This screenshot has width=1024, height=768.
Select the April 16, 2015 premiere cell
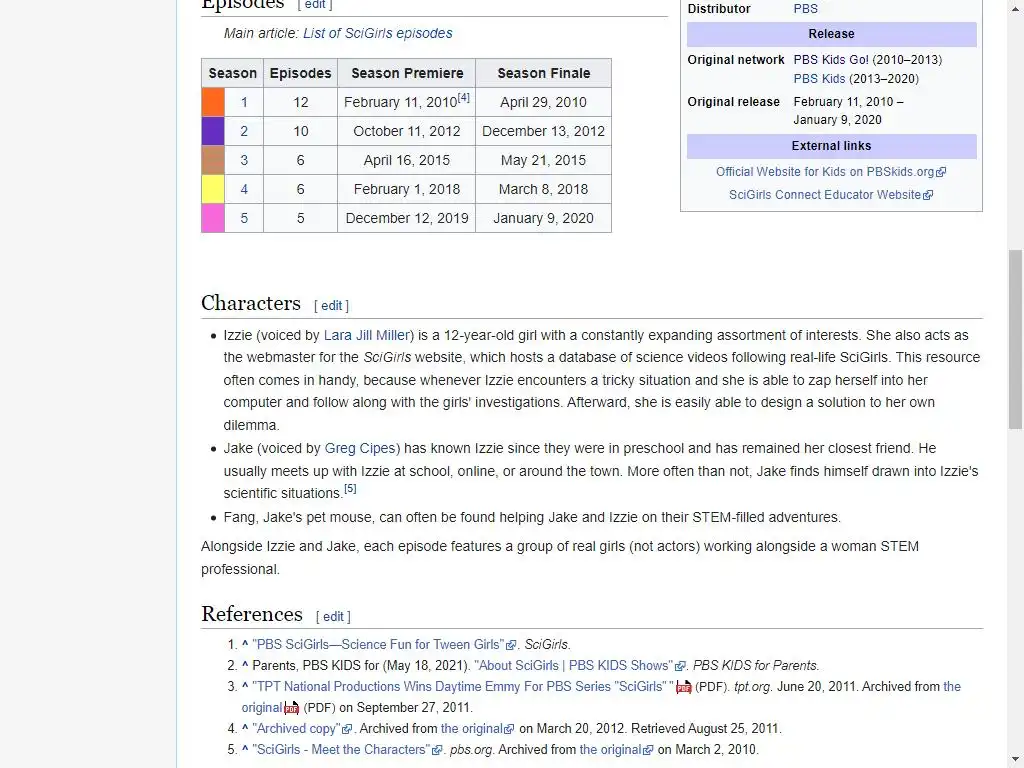(407, 160)
